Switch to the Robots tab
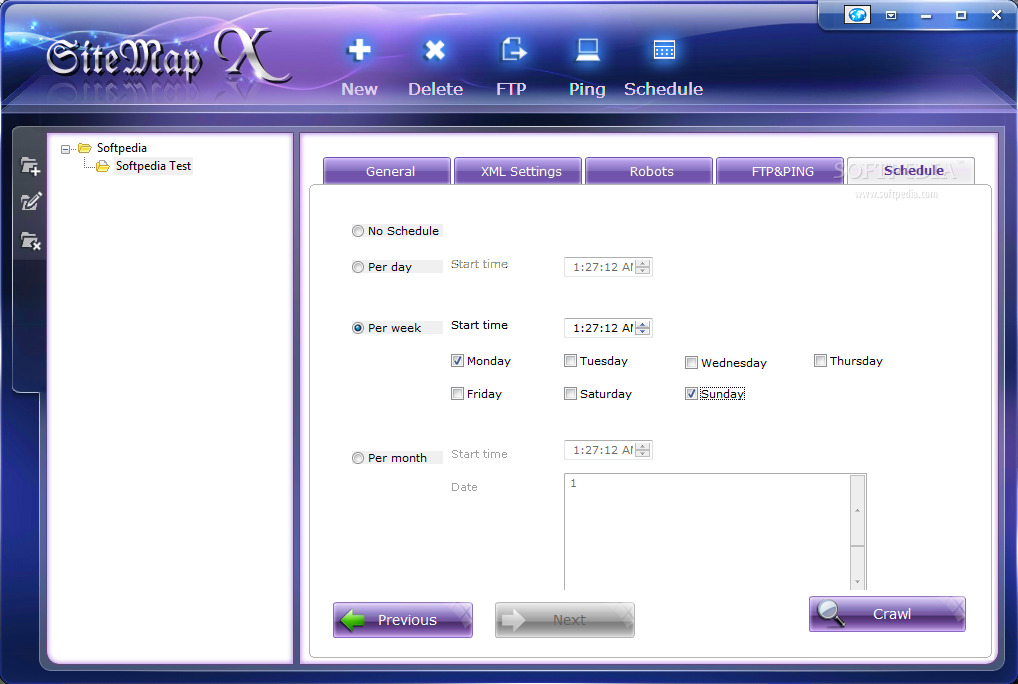This screenshot has width=1018, height=684. click(649, 171)
